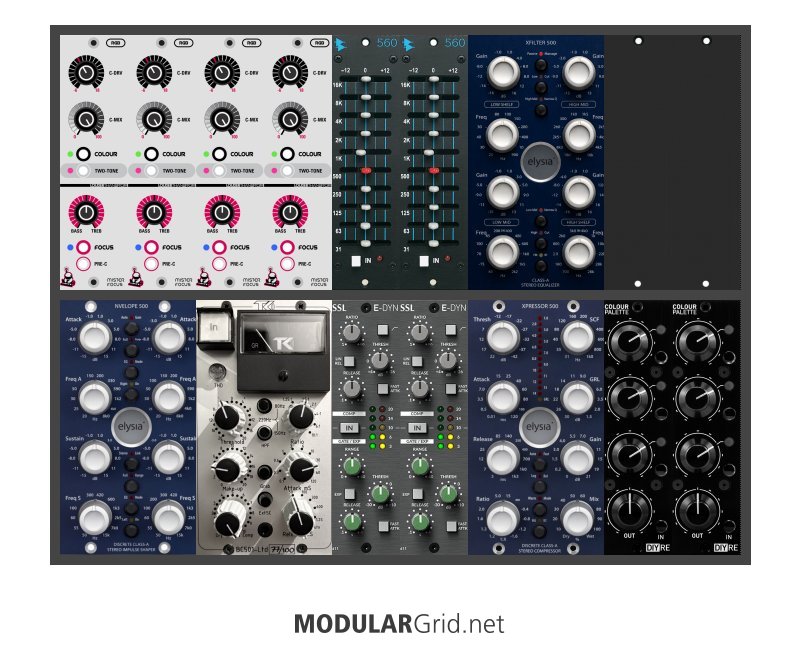Click the Ratio knob on TK compressor

pos(300,416)
